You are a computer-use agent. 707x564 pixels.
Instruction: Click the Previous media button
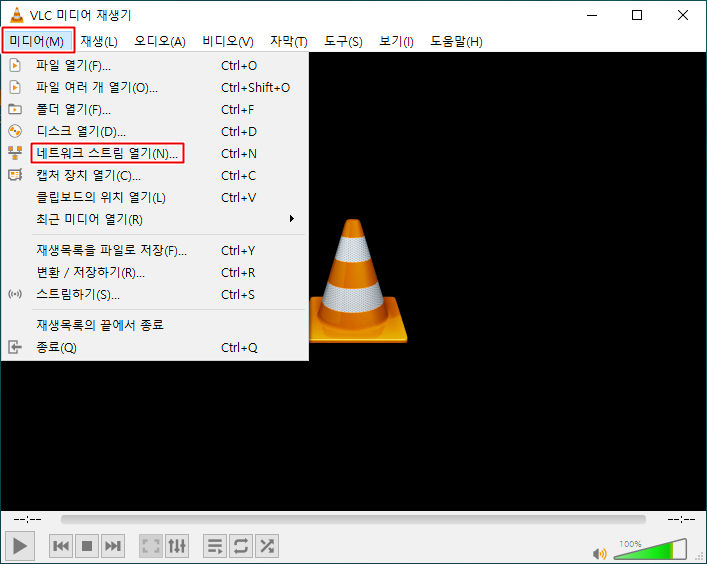pos(61,546)
